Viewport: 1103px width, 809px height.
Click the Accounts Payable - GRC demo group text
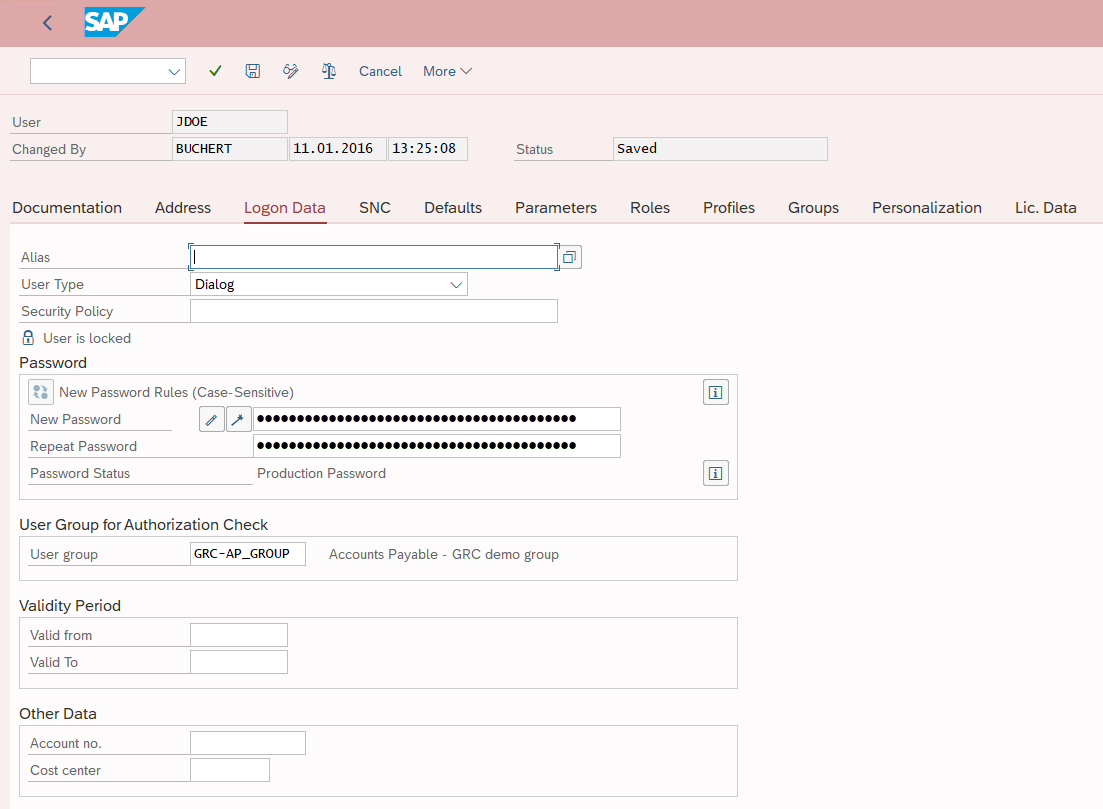[444, 554]
